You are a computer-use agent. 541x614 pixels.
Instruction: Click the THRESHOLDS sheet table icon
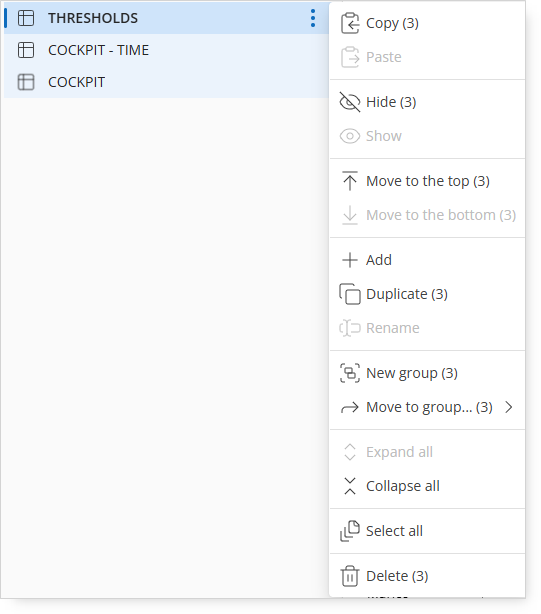click(x=26, y=18)
